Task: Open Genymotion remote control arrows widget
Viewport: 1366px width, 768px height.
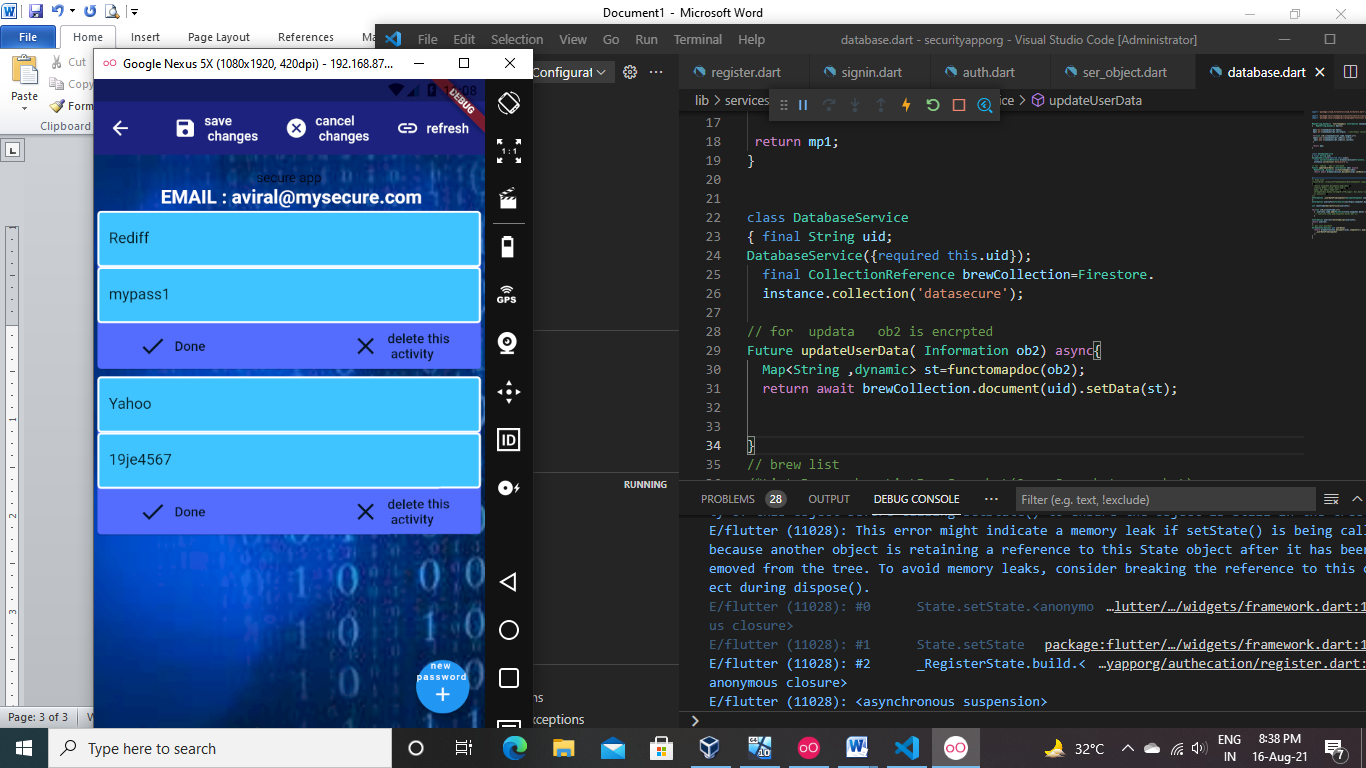Action: pyautogui.click(x=508, y=391)
